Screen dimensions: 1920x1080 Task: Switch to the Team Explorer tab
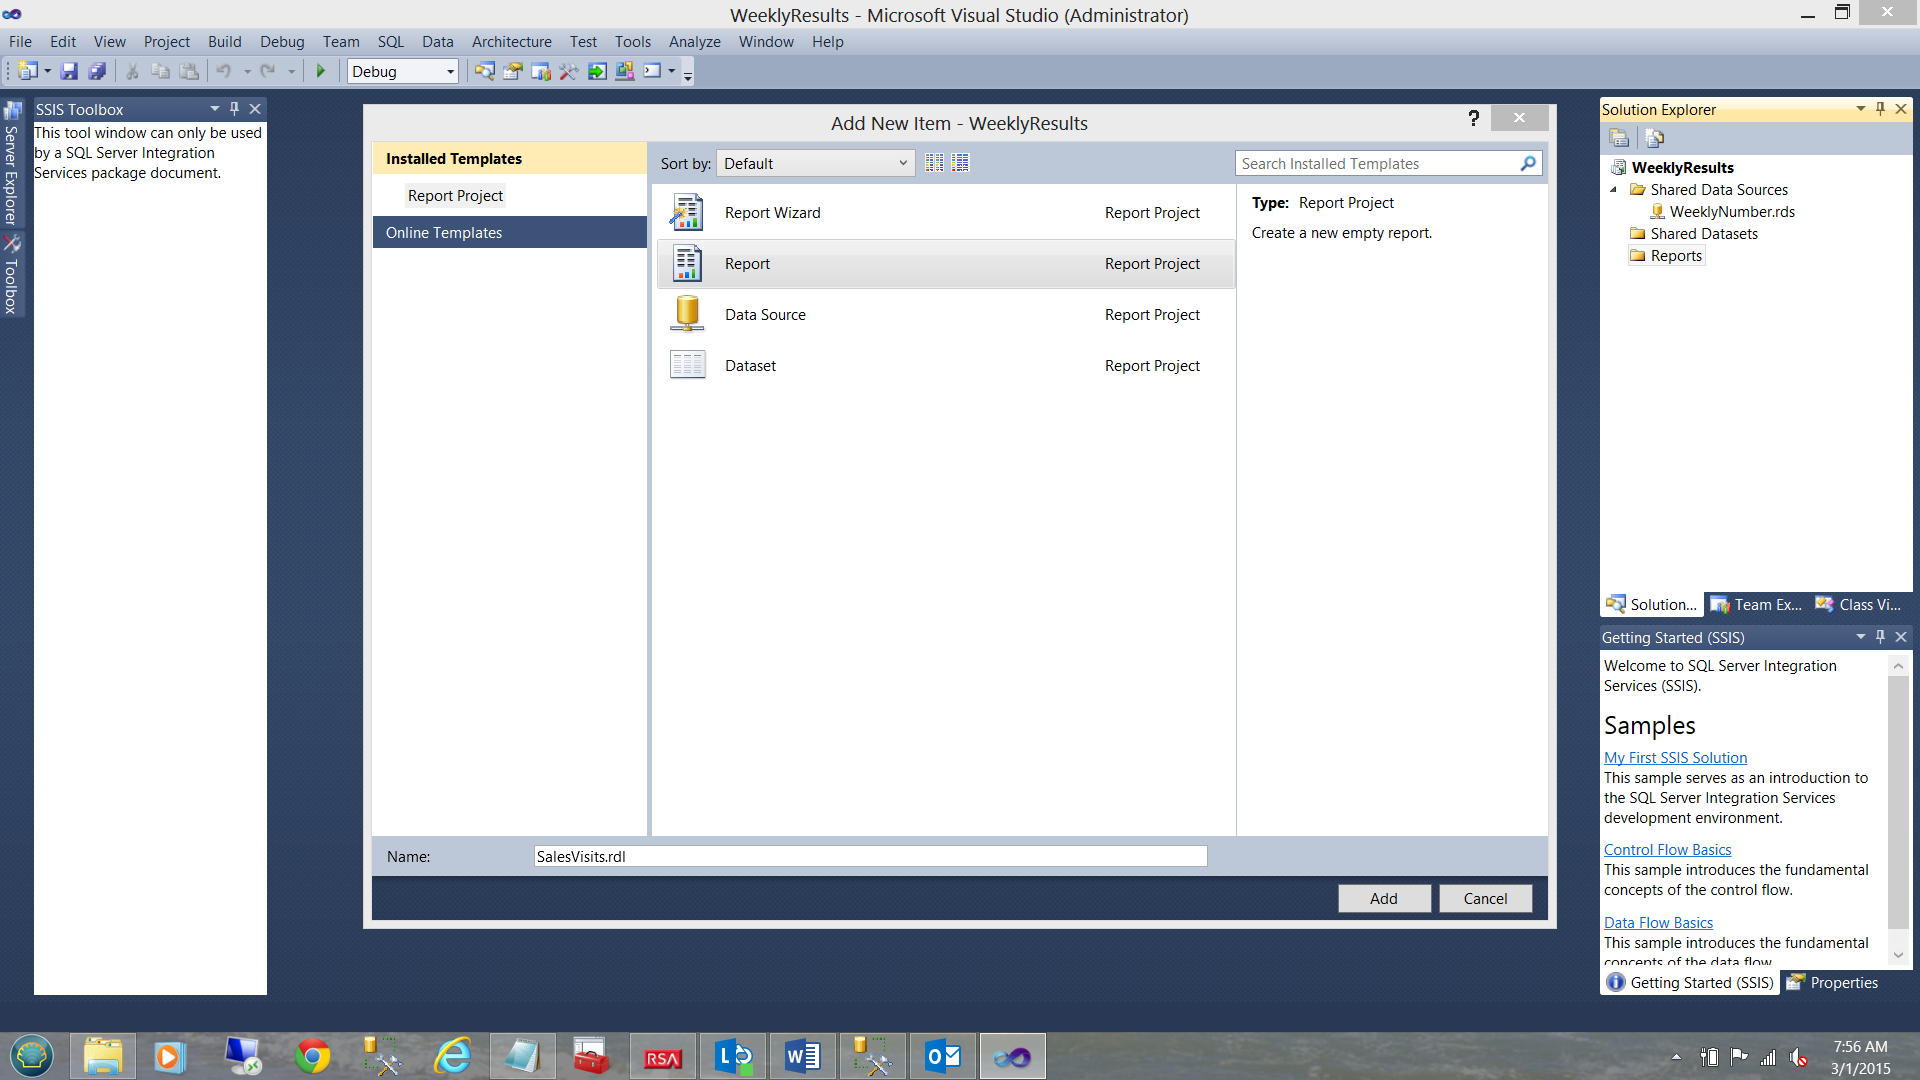point(1757,604)
